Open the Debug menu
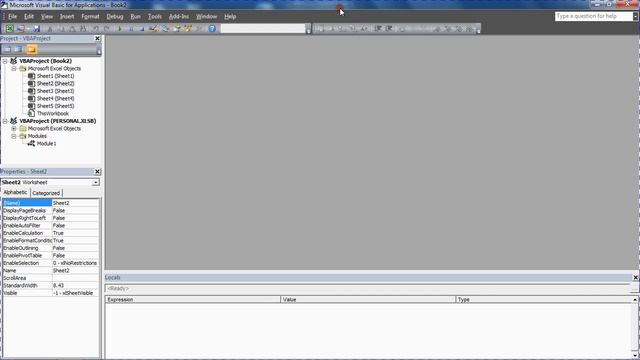 click(115, 16)
